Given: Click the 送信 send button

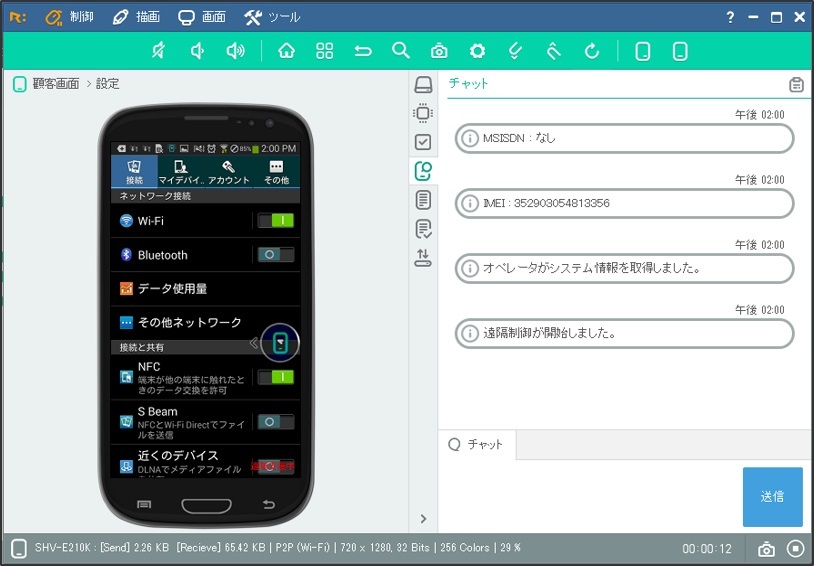Looking at the screenshot, I should tap(772, 496).
